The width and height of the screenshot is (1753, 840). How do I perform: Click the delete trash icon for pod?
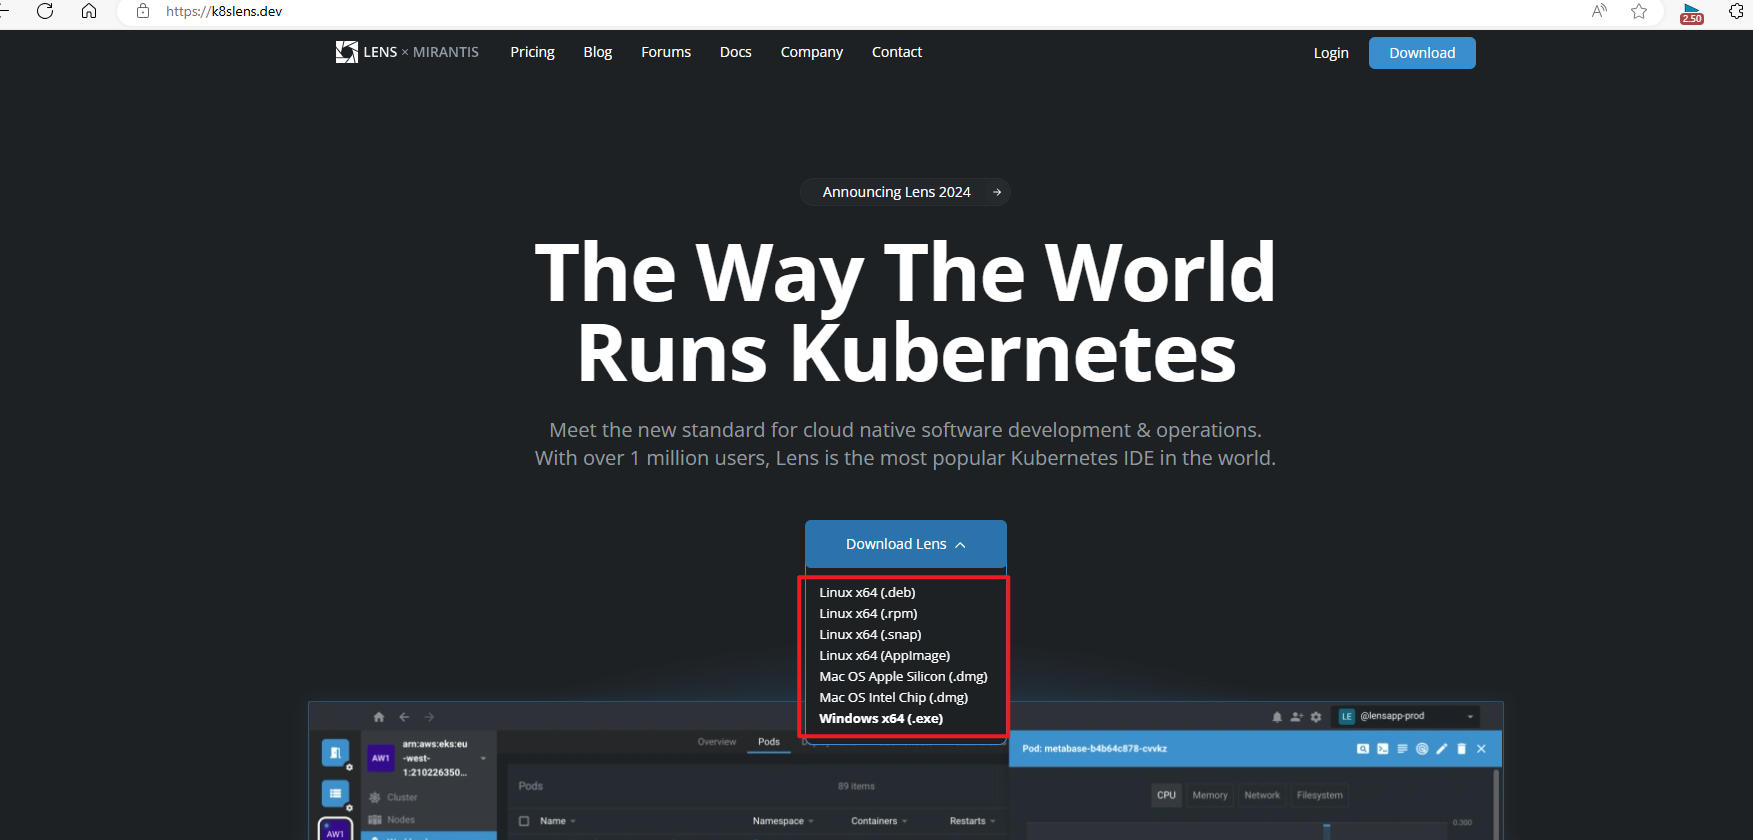1461,749
